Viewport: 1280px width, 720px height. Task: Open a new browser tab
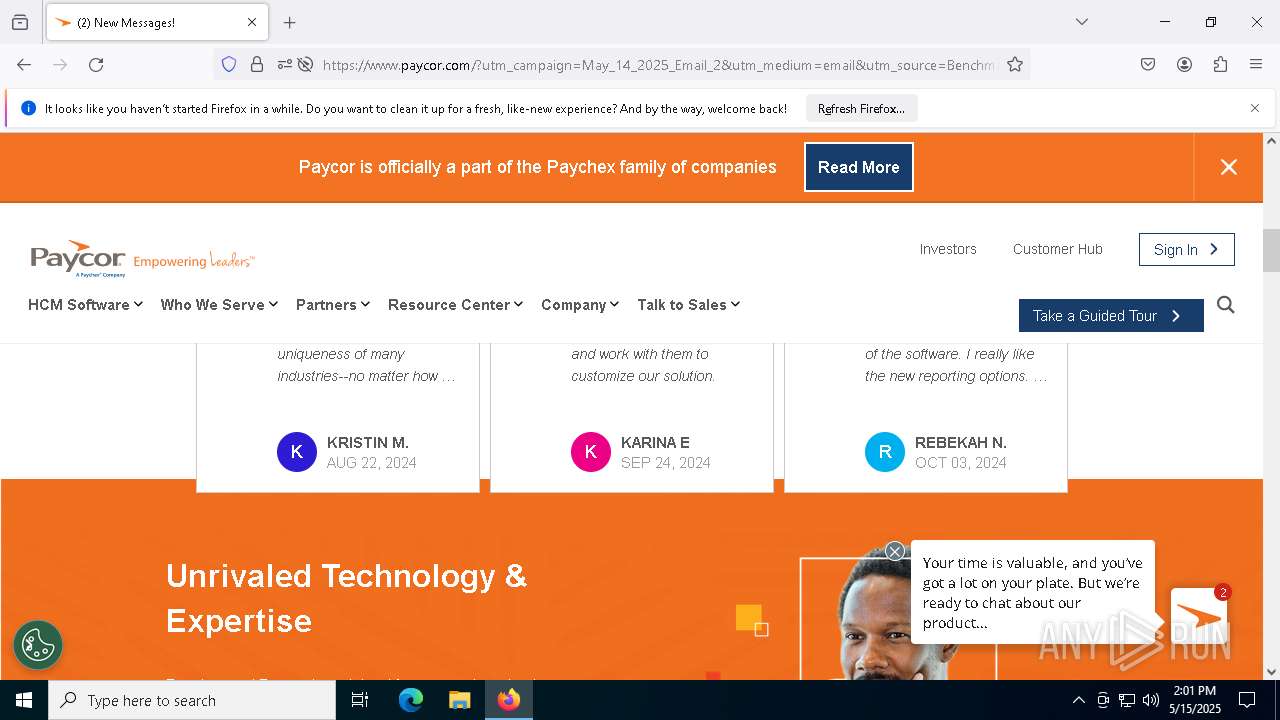(290, 22)
